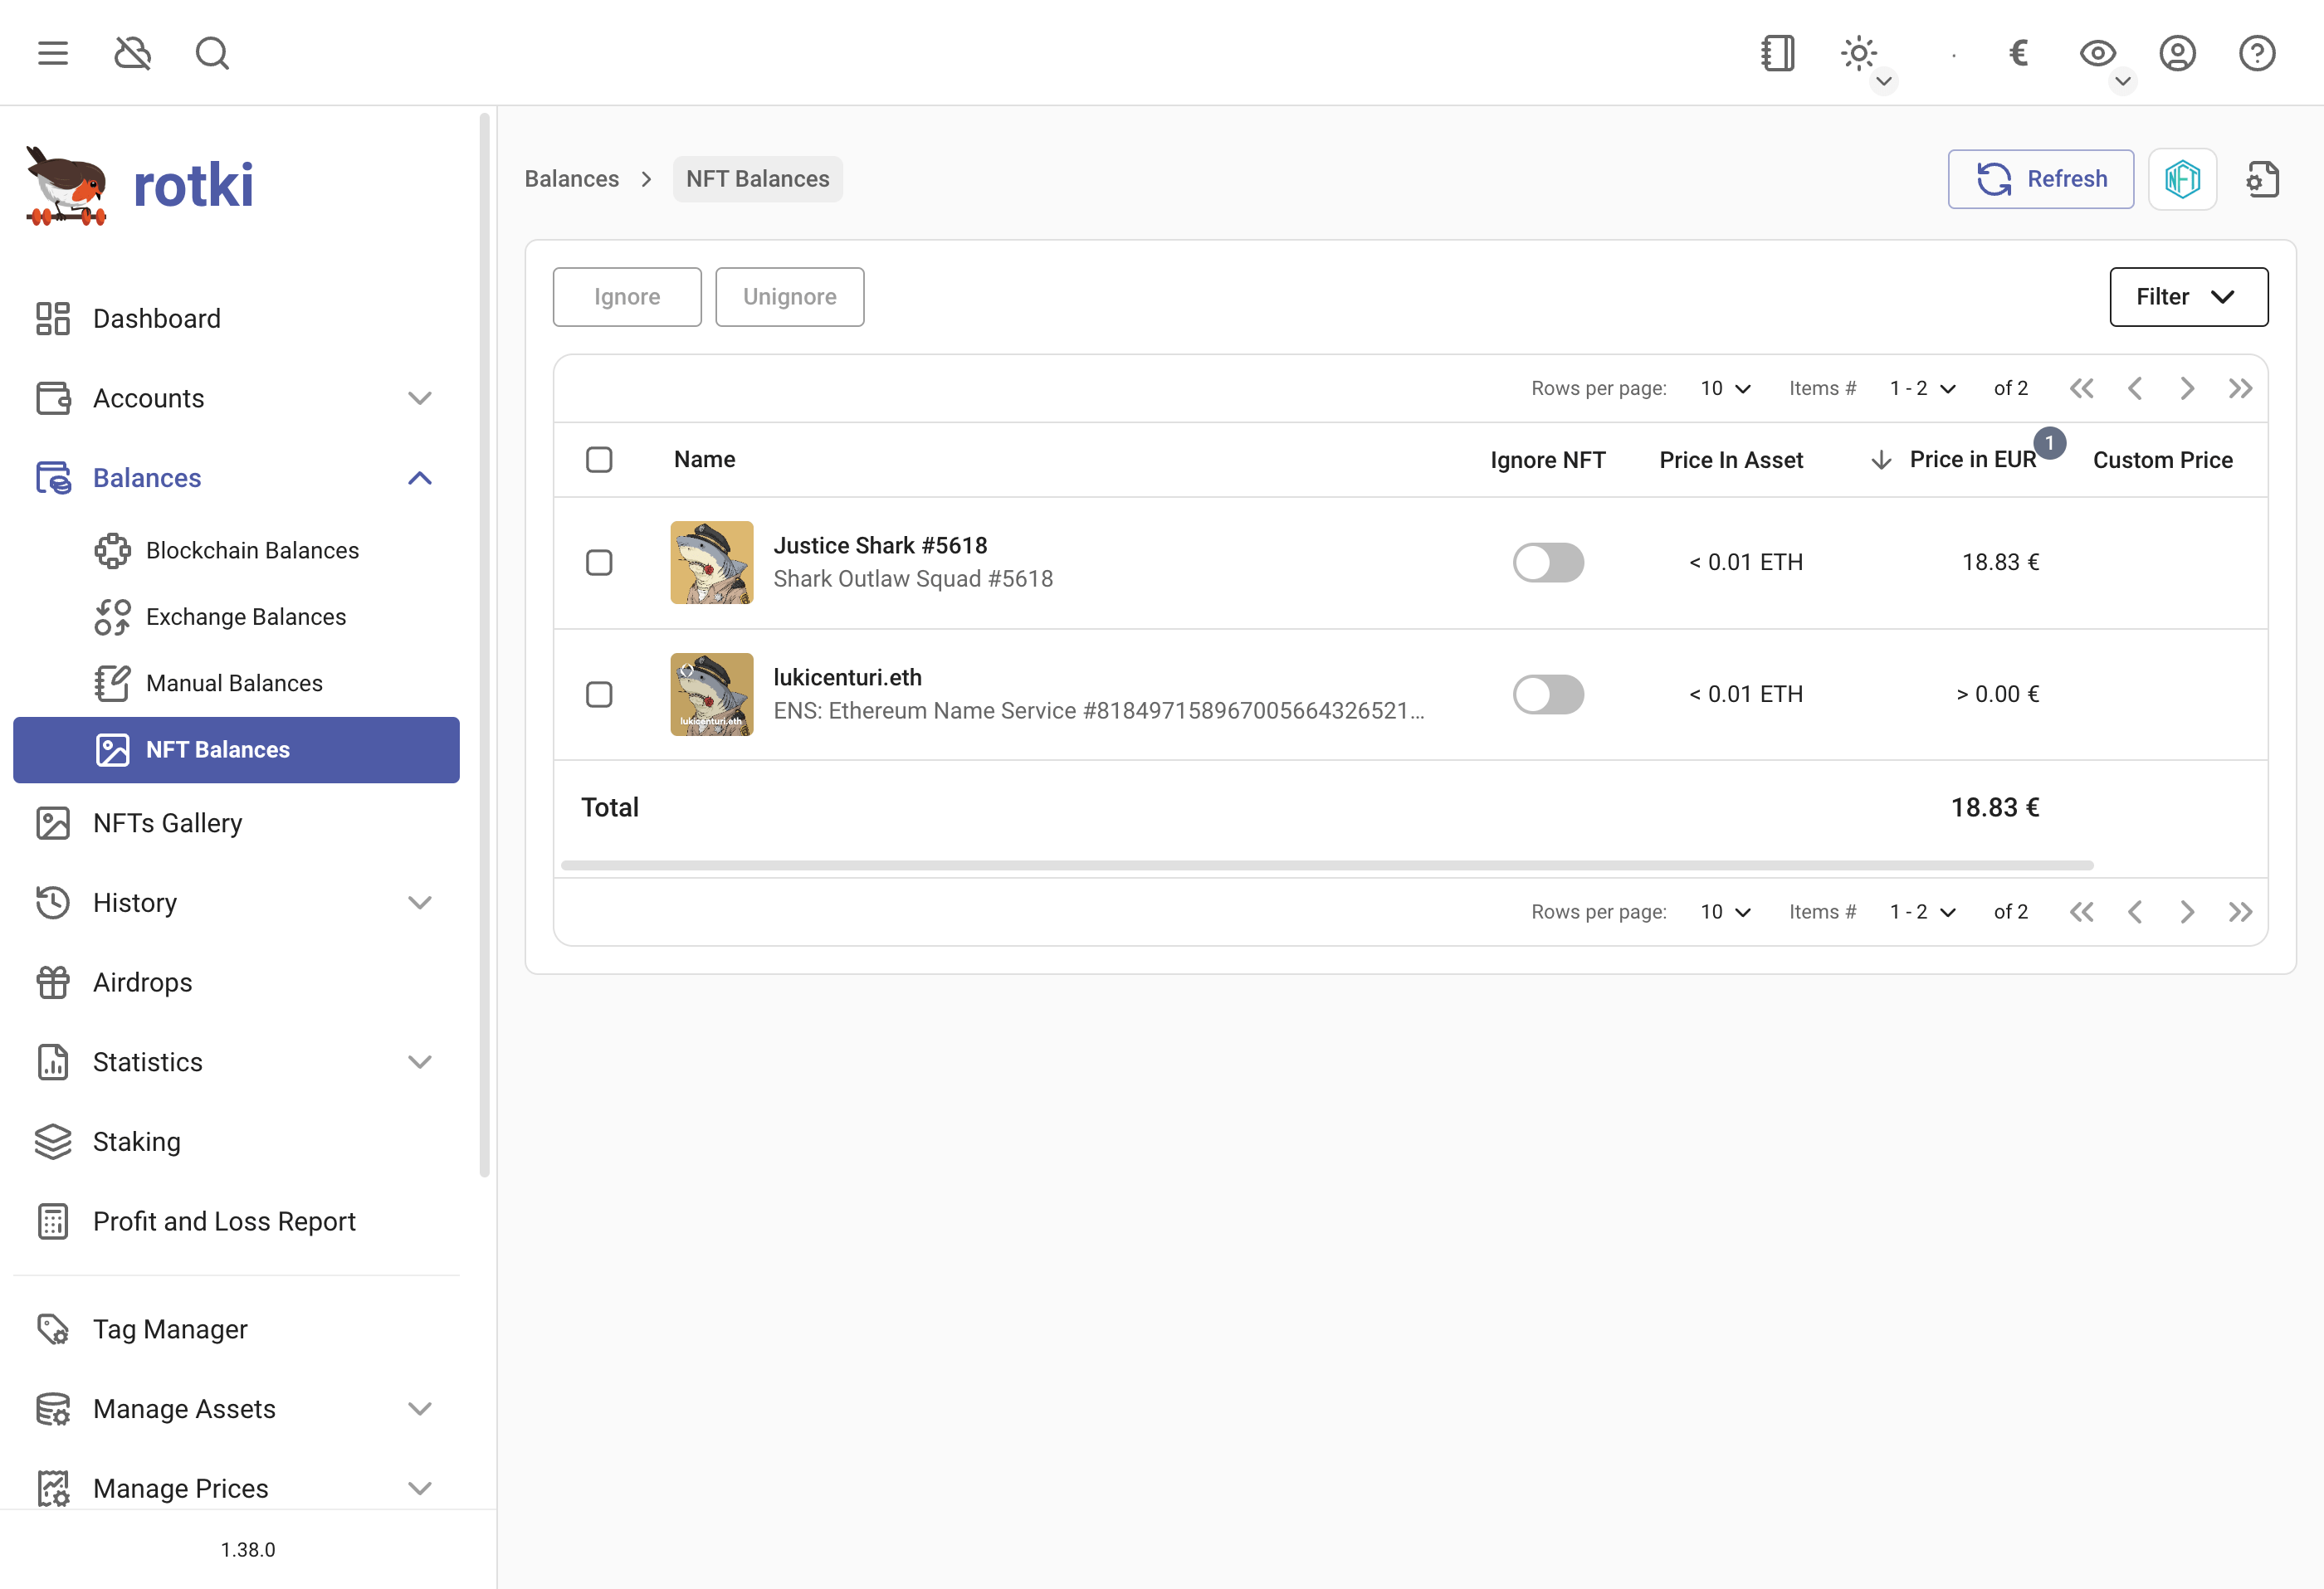Open Manual Balances submenu item
This screenshot has width=2324, height=1589.
pos(236,683)
